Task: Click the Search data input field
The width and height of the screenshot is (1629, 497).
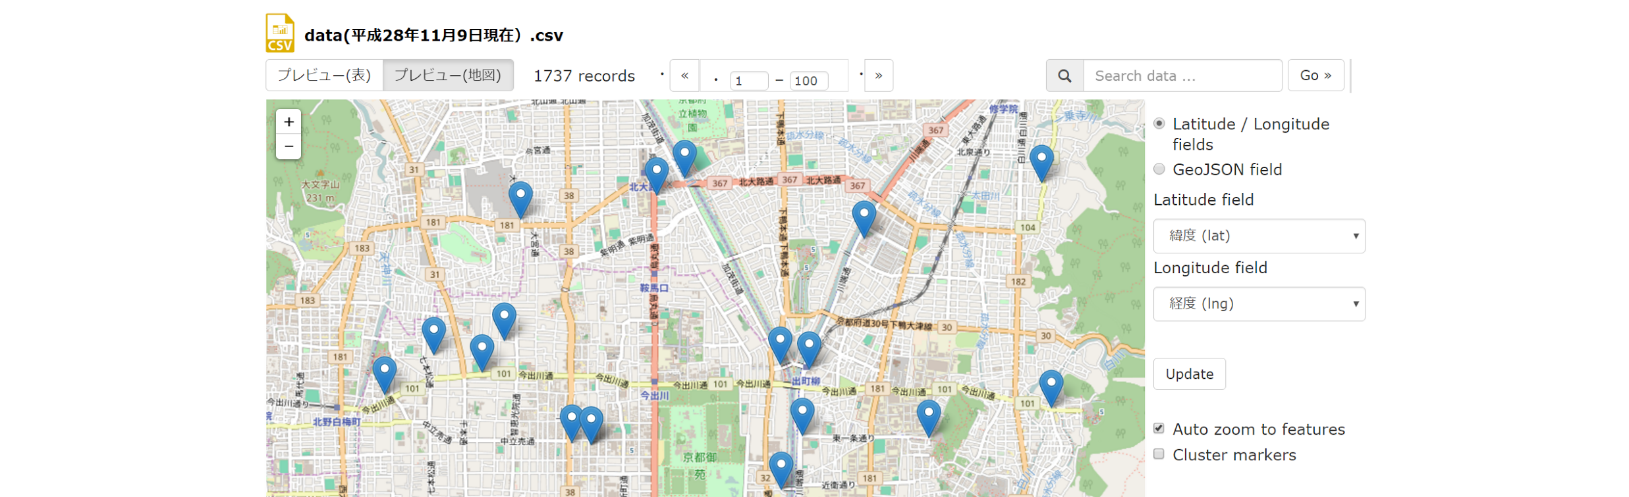Action: (1182, 76)
